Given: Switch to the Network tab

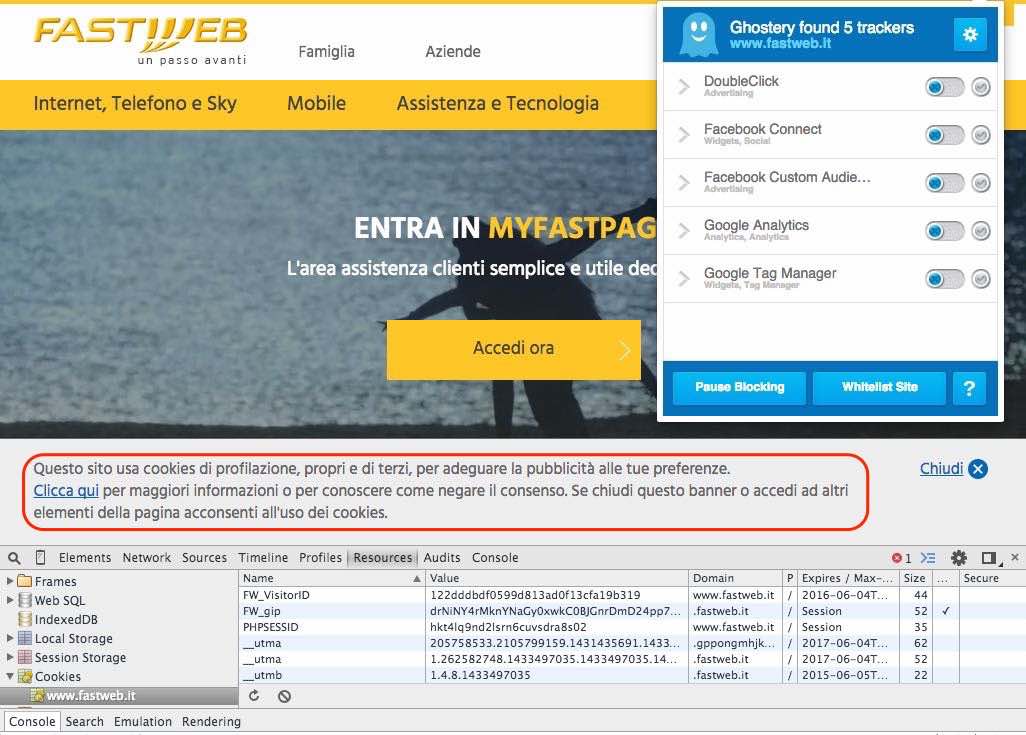Looking at the screenshot, I should (x=147, y=558).
